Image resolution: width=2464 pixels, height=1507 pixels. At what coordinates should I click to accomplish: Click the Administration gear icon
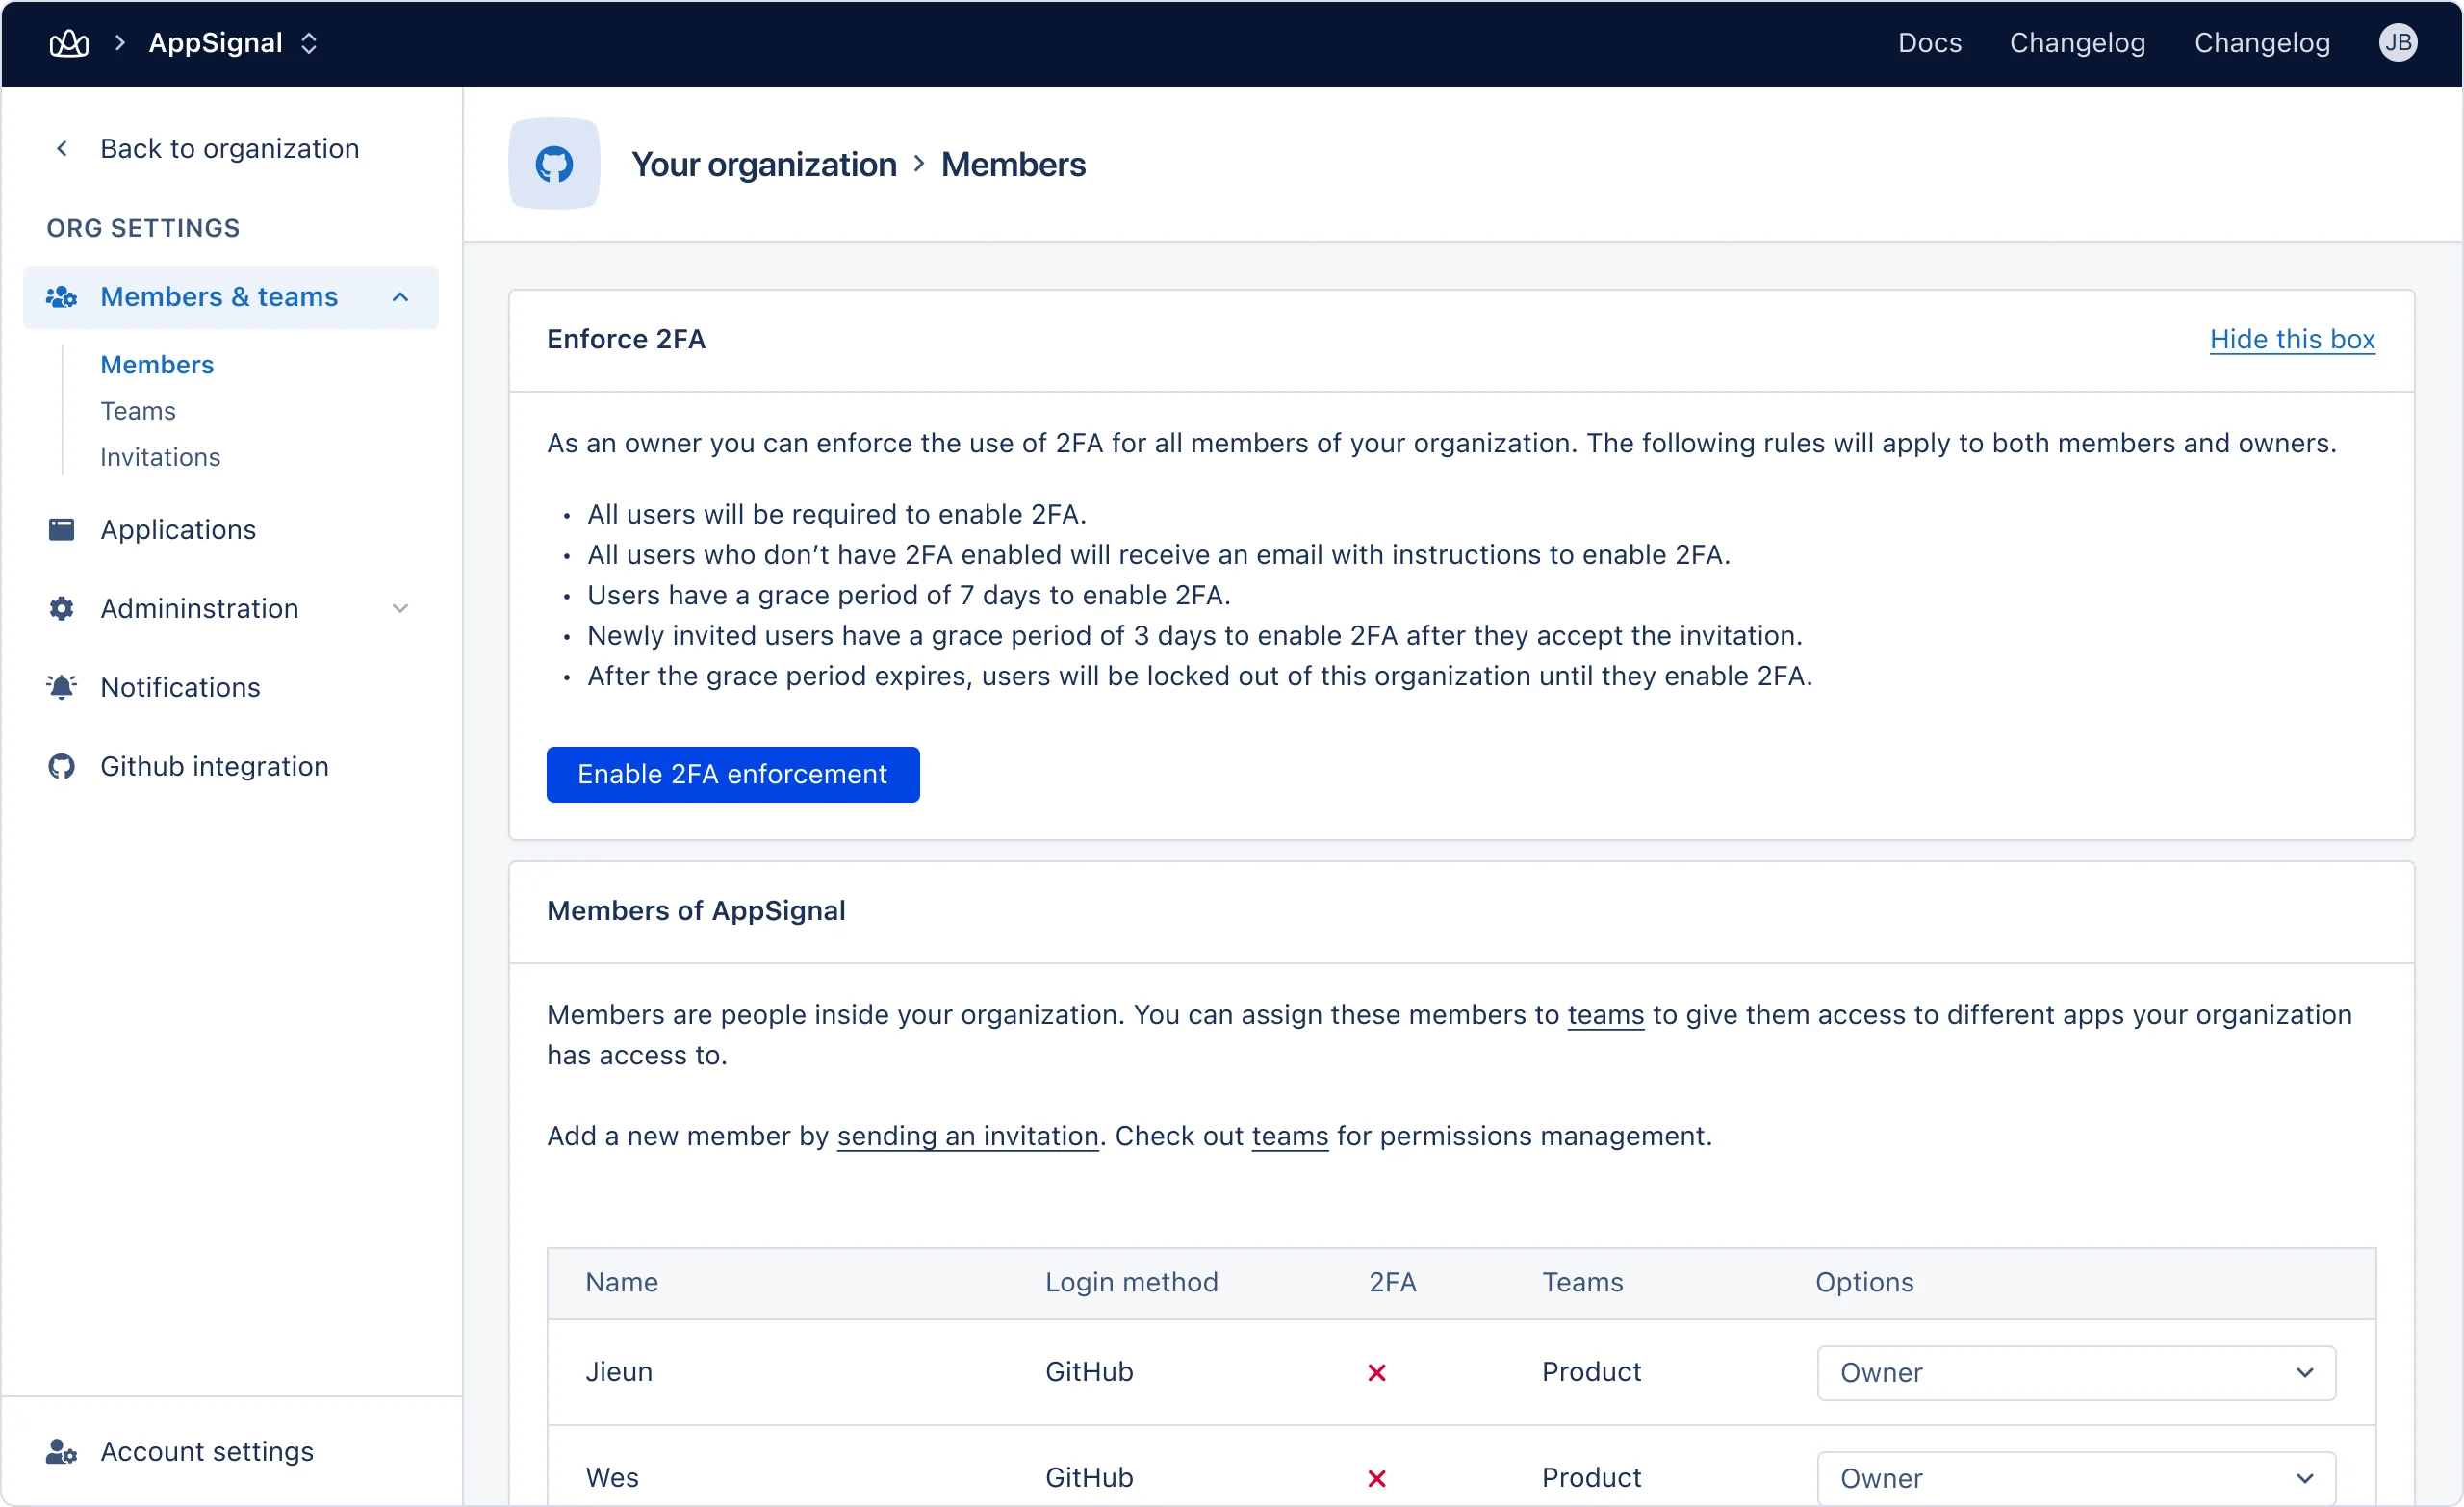pos(61,608)
